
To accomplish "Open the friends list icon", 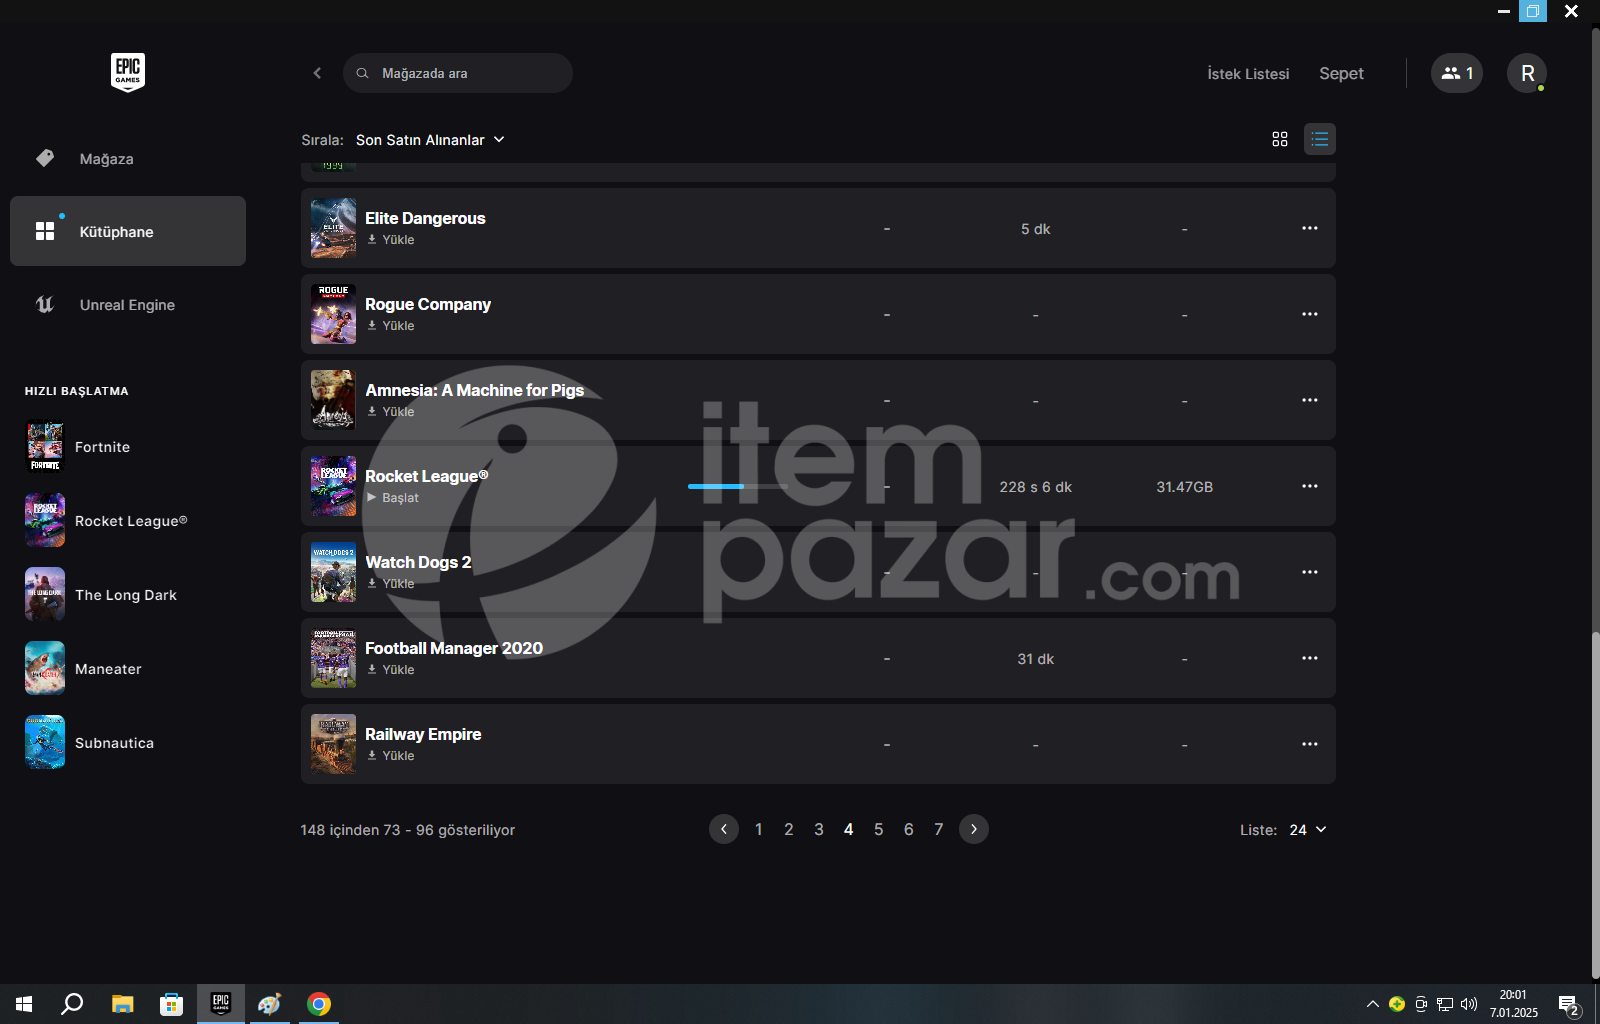I will click(x=1457, y=73).
